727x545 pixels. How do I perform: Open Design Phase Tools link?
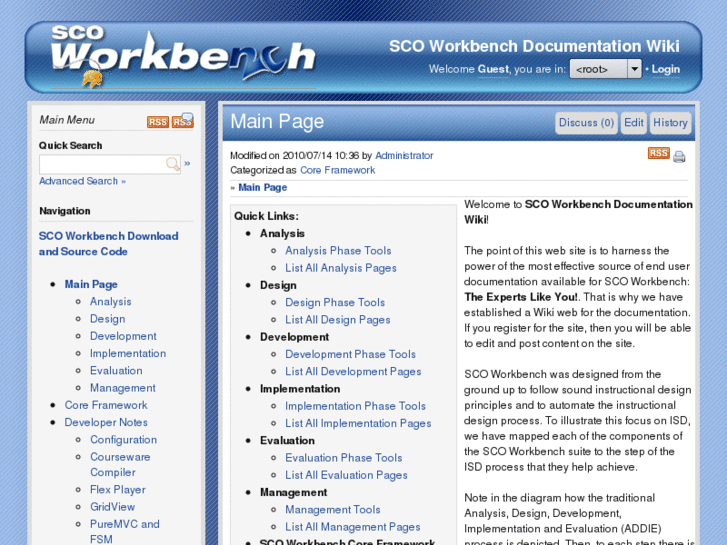(335, 302)
